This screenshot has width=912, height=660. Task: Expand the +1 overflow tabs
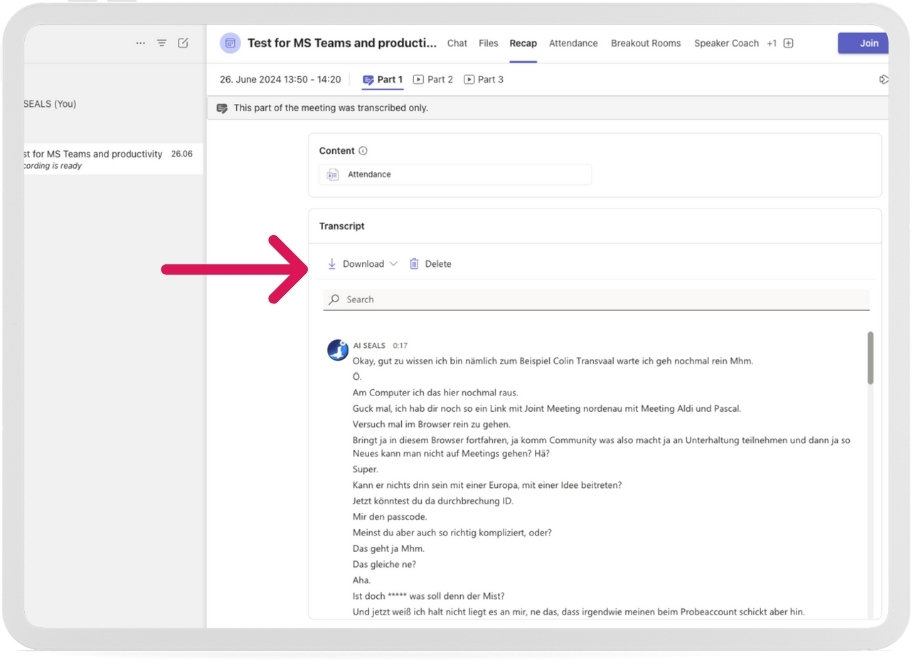pyautogui.click(x=771, y=44)
